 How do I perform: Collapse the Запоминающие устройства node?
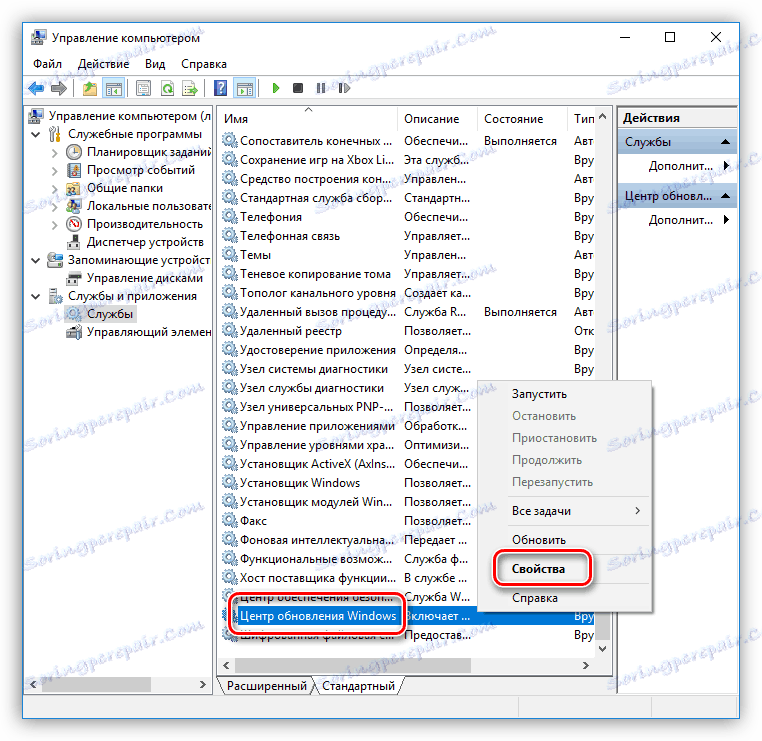click(35, 260)
